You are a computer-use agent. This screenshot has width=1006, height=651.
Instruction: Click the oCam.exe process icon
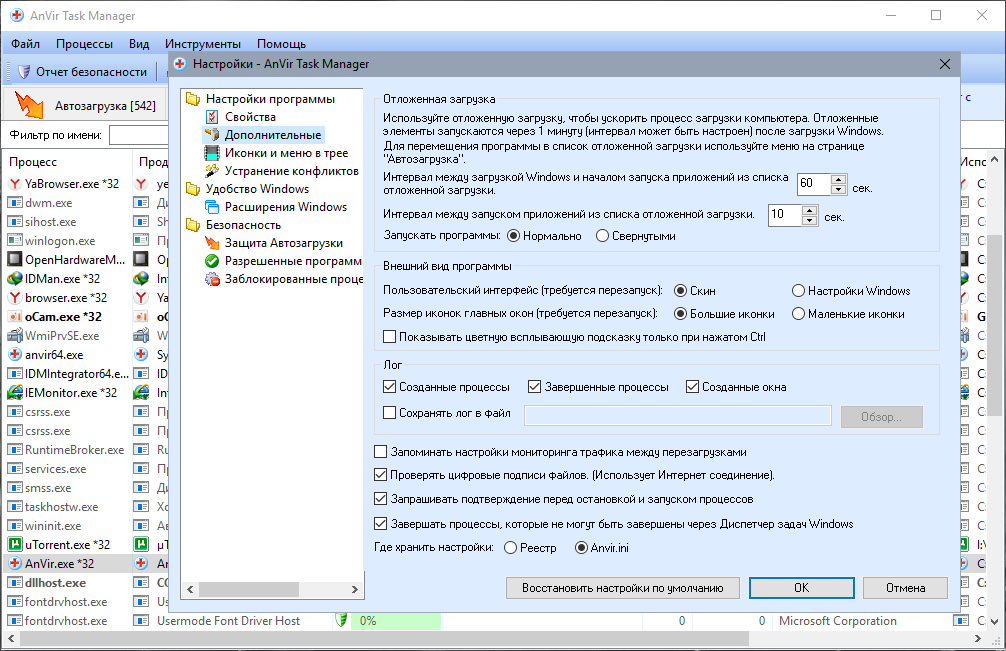click(14, 316)
